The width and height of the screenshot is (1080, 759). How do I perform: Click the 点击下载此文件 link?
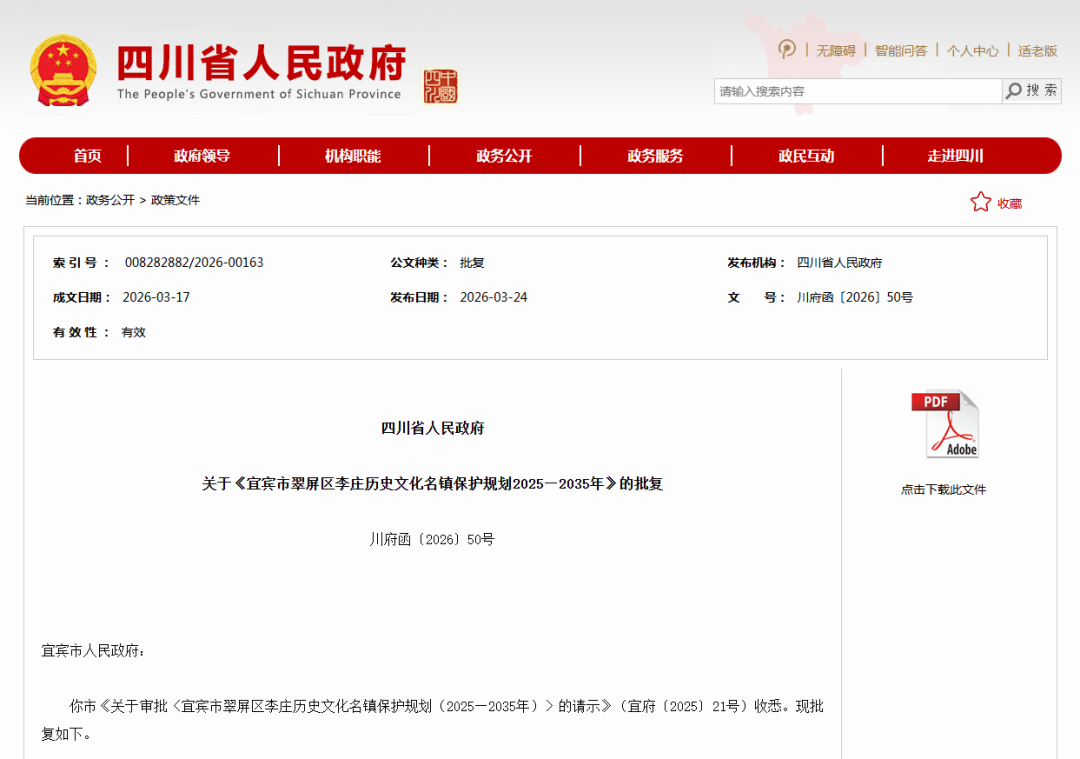click(944, 489)
